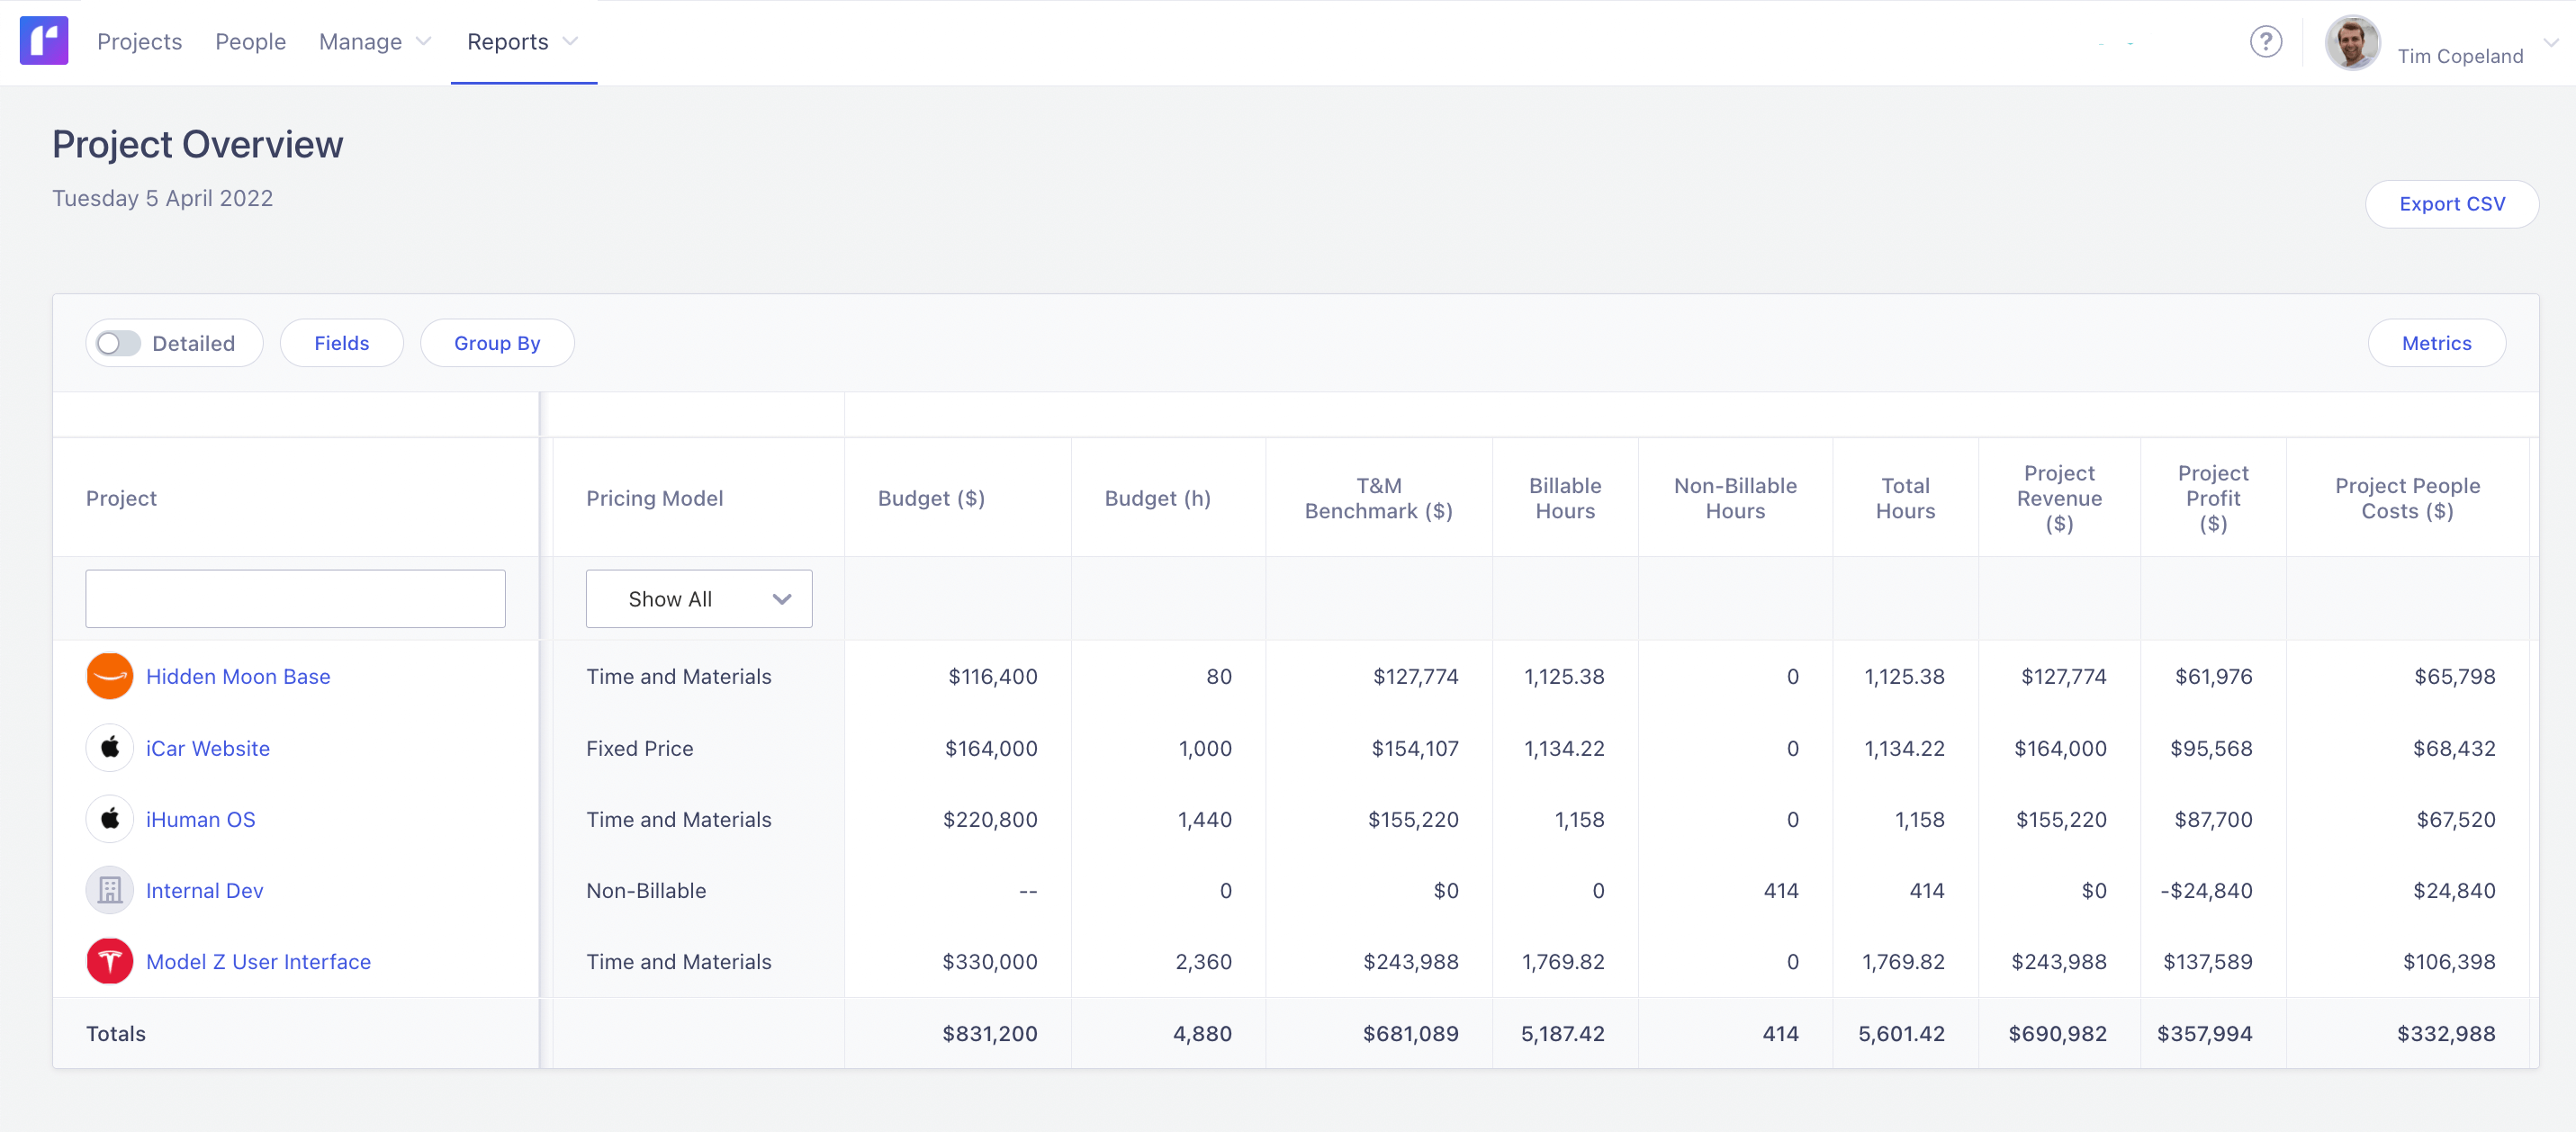Click the Tesla icon beside Model Z User Interface
This screenshot has width=2576, height=1132.
point(110,961)
